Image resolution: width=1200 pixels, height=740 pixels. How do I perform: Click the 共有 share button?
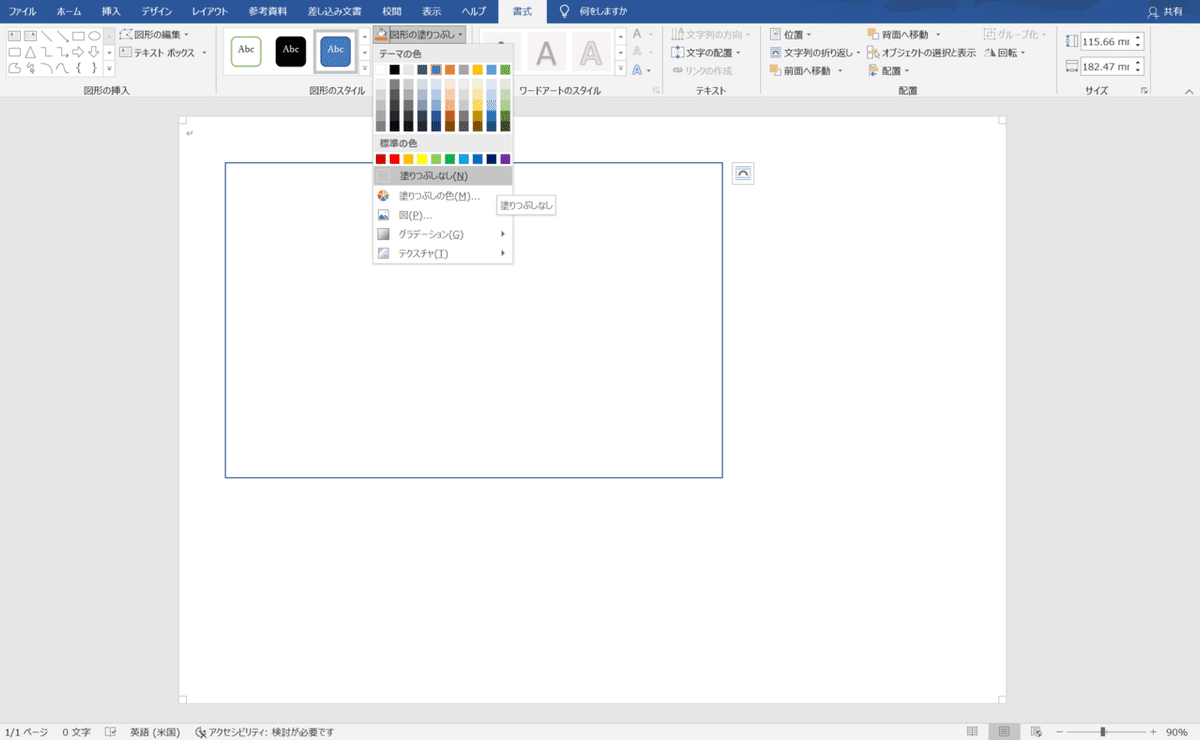[x=1166, y=11]
